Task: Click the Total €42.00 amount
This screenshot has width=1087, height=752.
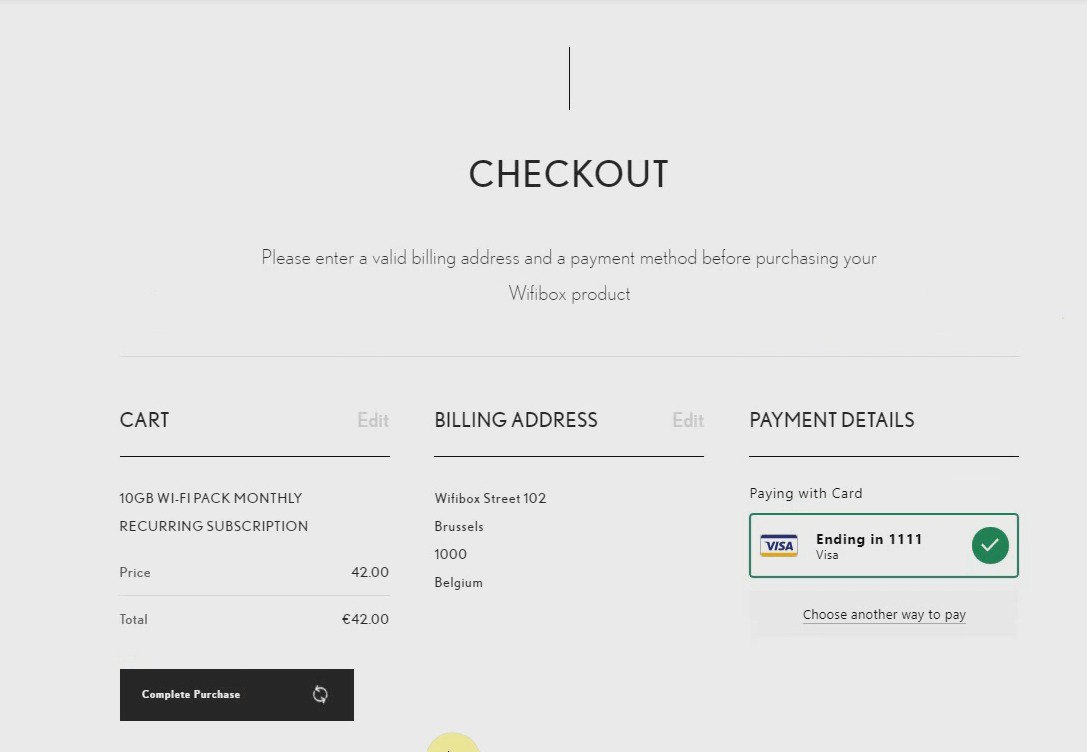Action: (x=365, y=620)
